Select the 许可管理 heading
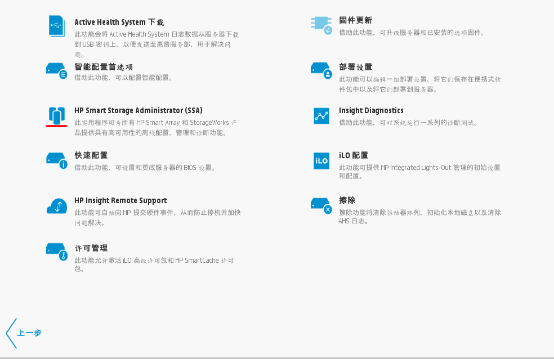The height and width of the screenshot is (360, 554). click(91, 248)
